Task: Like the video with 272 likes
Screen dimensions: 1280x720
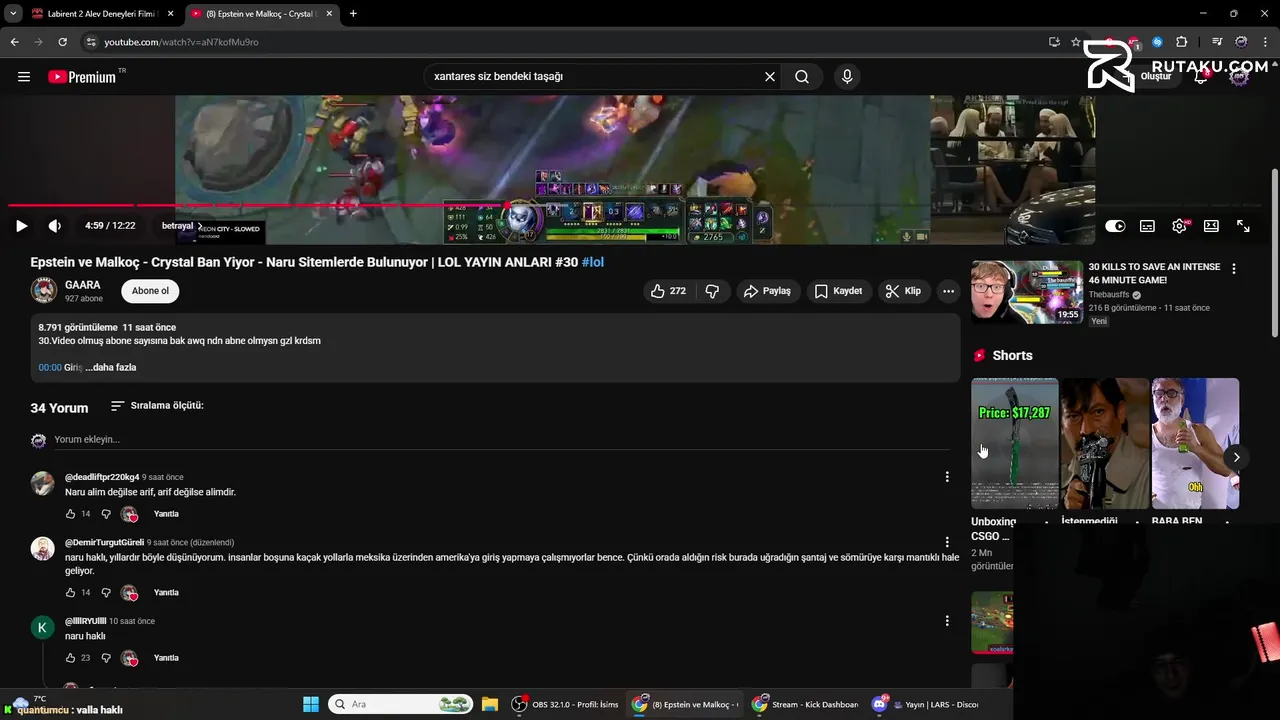Action: (x=668, y=291)
